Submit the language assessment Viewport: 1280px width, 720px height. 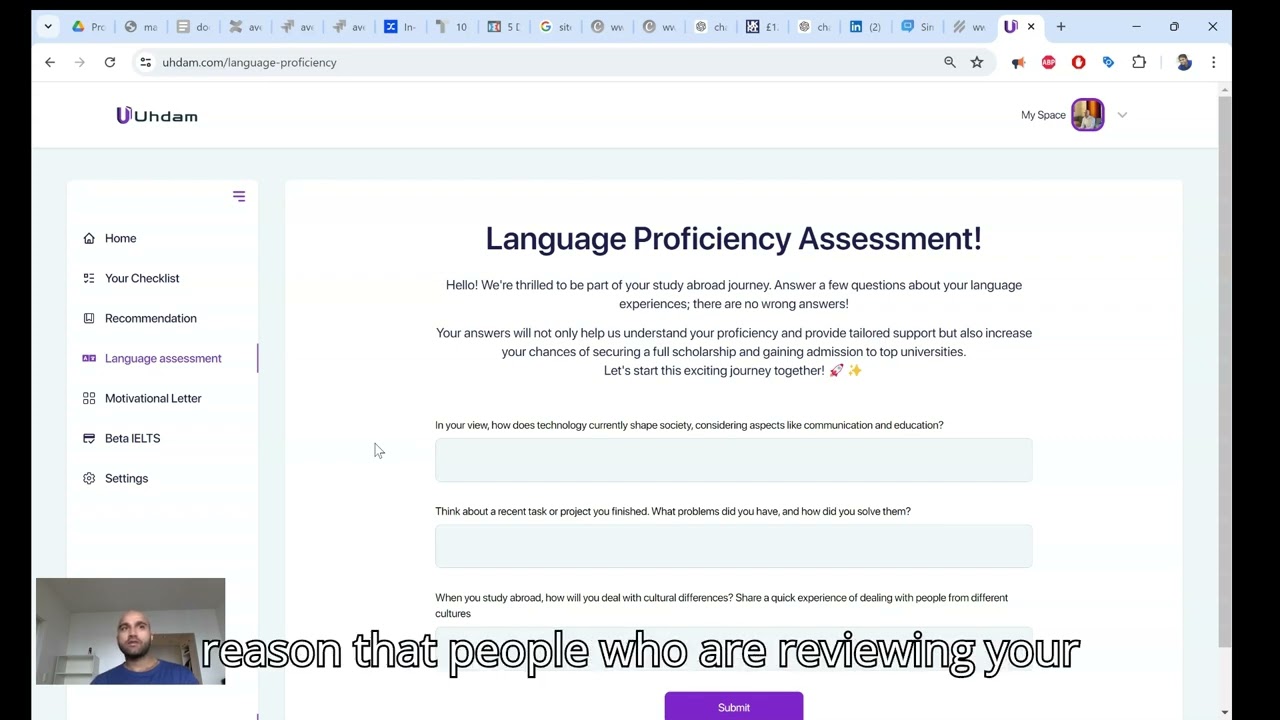tap(734, 706)
